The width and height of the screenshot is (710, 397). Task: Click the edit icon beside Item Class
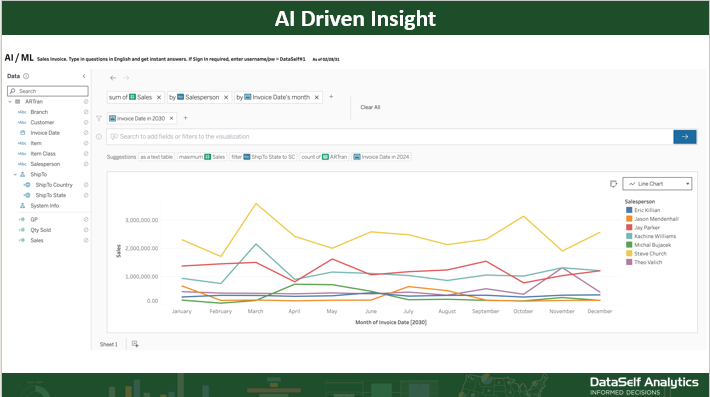(86, 154)
